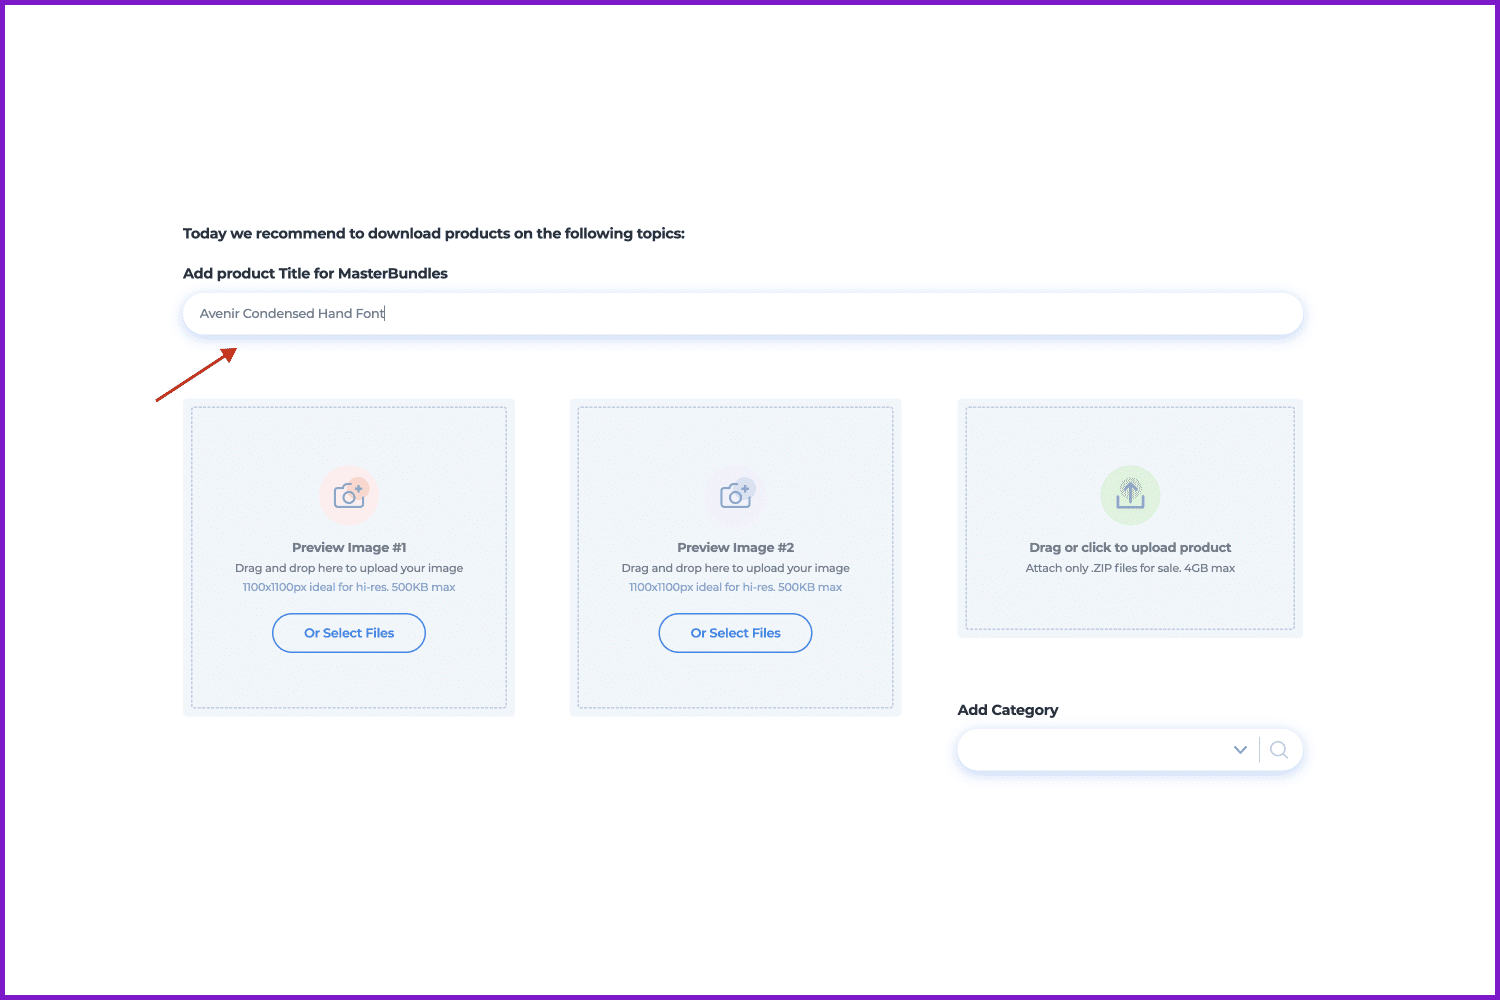Expand the Add Category dropdown chevron
Screen dimensions: 1500x1000
click(1240, 750)
